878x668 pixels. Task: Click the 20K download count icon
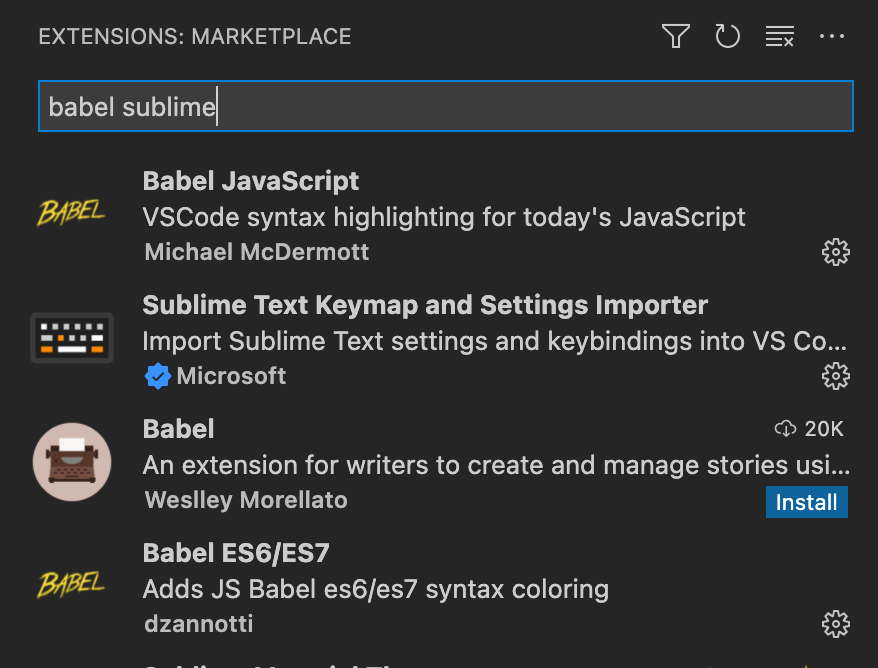(786, 429)
